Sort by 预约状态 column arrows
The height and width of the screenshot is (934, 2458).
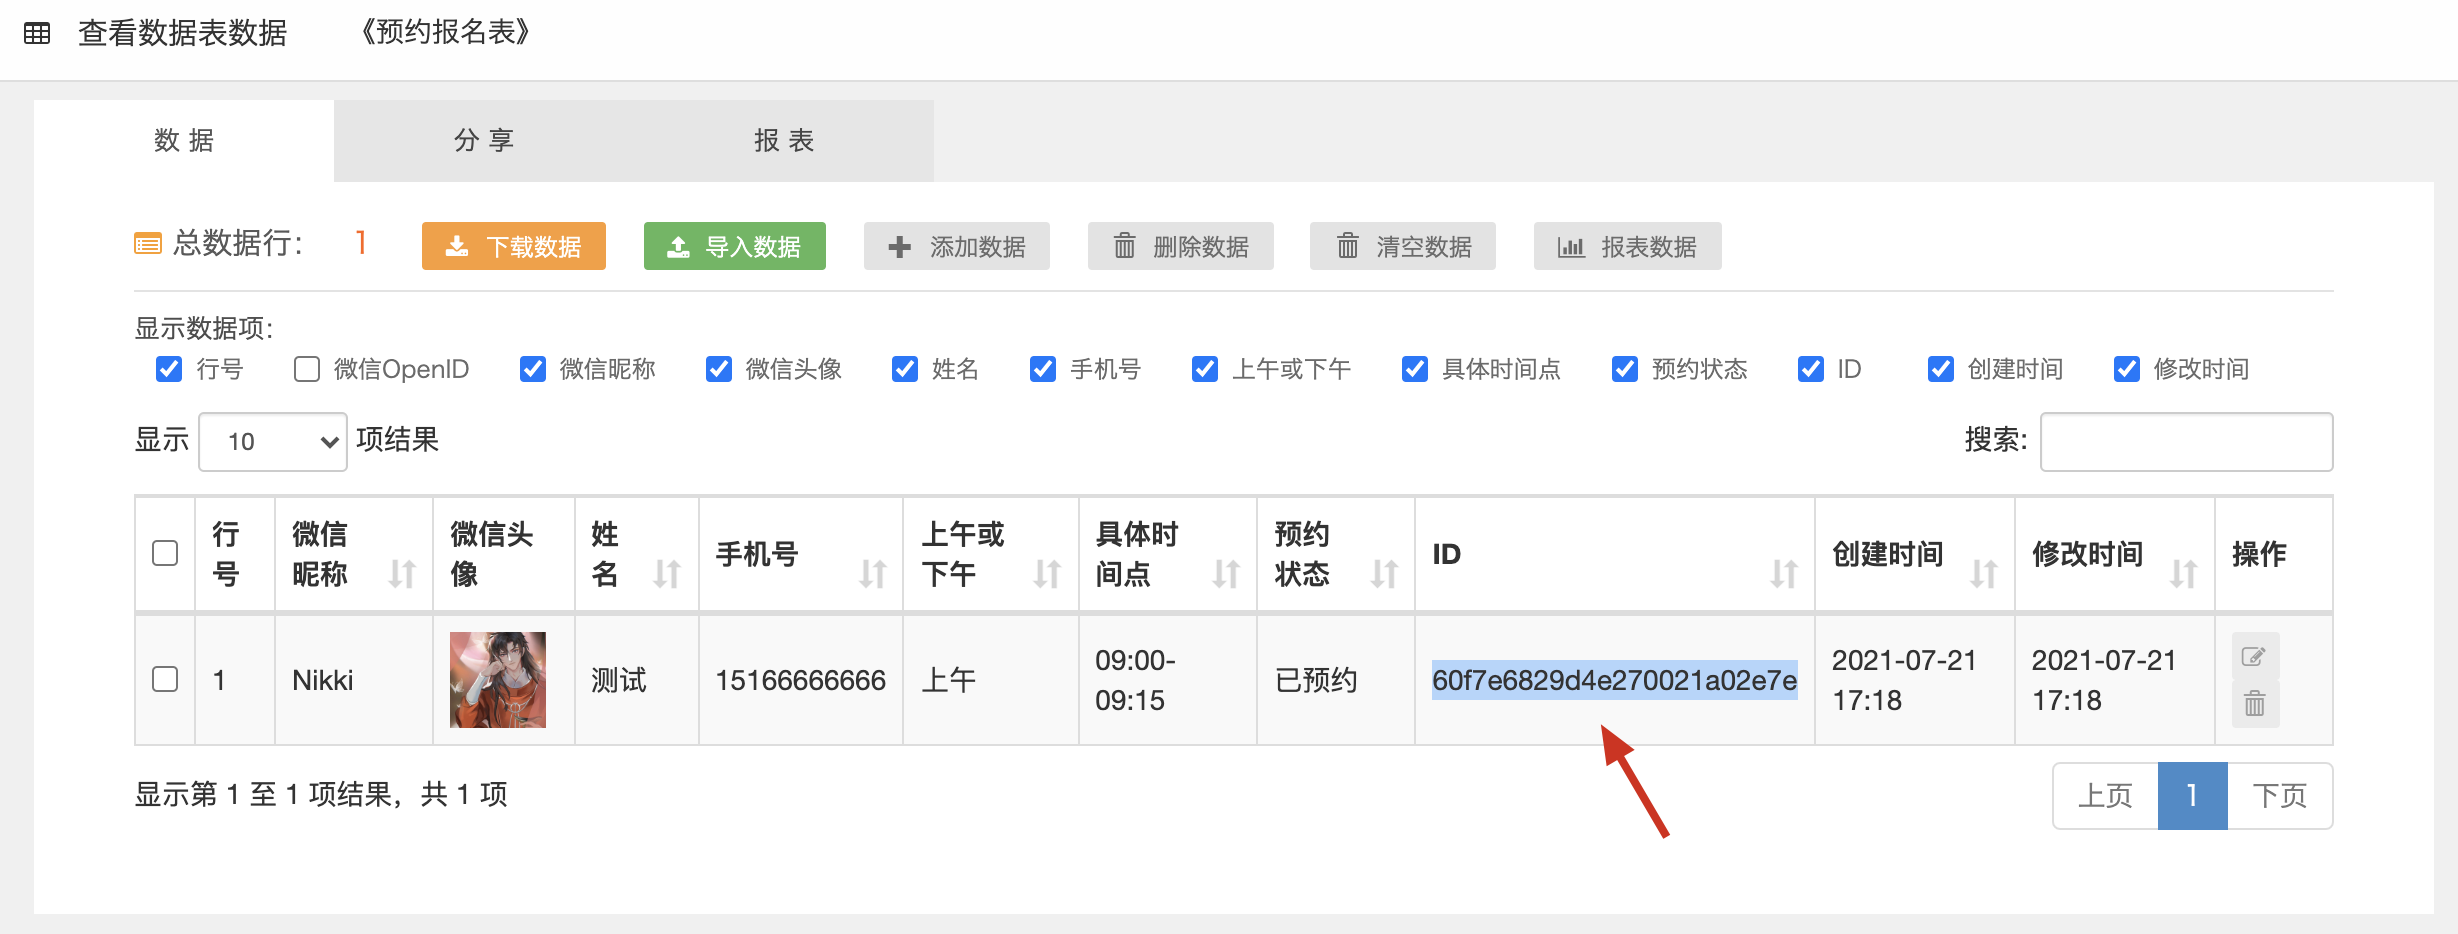pyautogui.click(x=1384, y=574)
